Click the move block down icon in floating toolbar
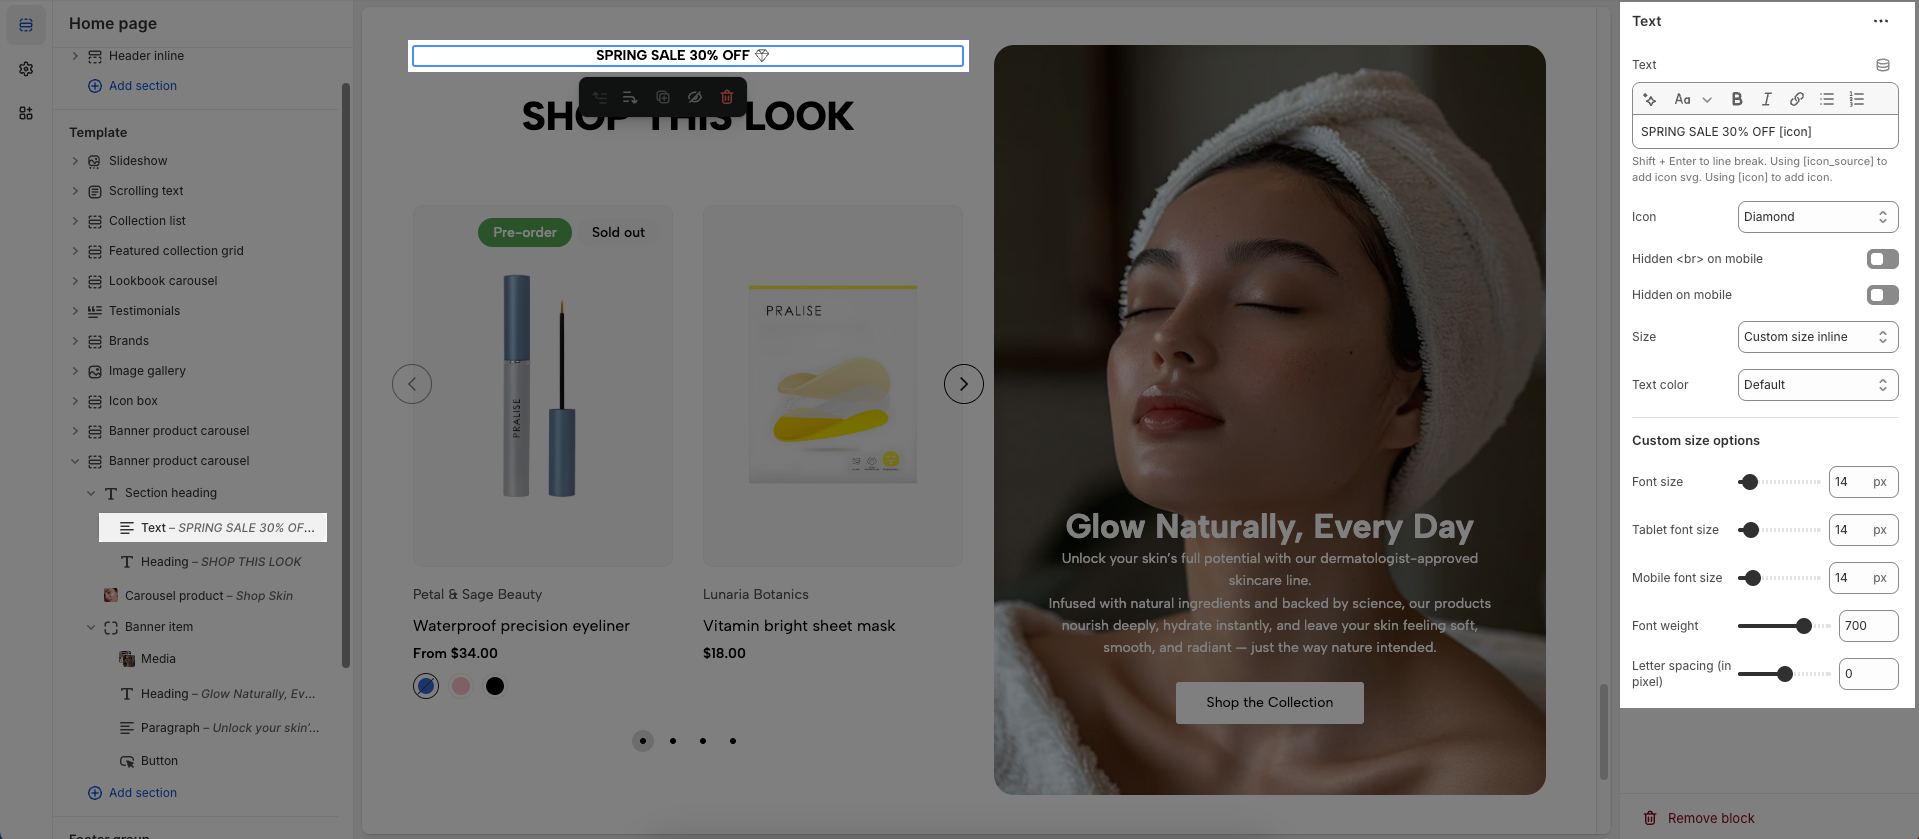This screenshot has height=839, width=1919. 630,97
